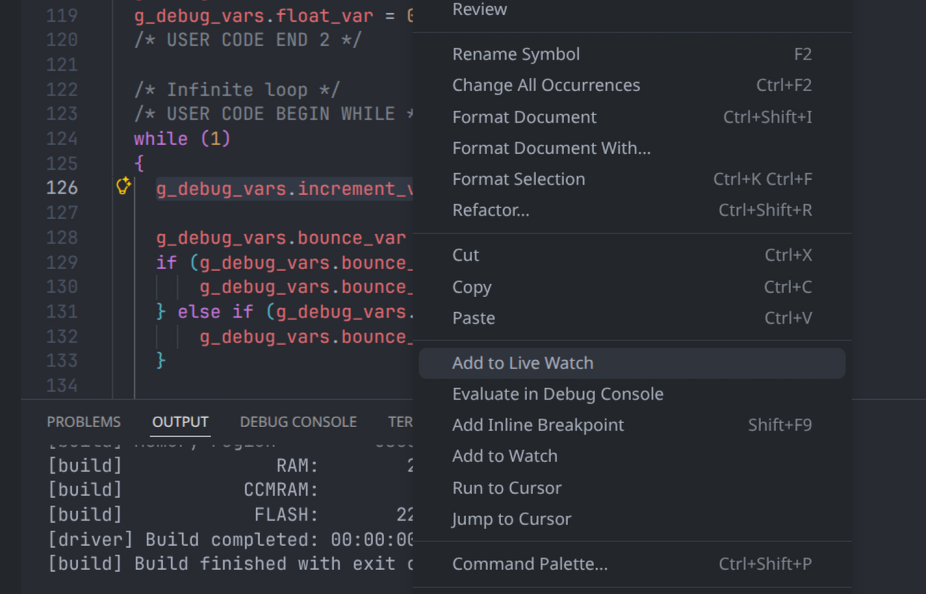Switch to the PROBLEMS panel tab
926x594 pixels.
83,422
